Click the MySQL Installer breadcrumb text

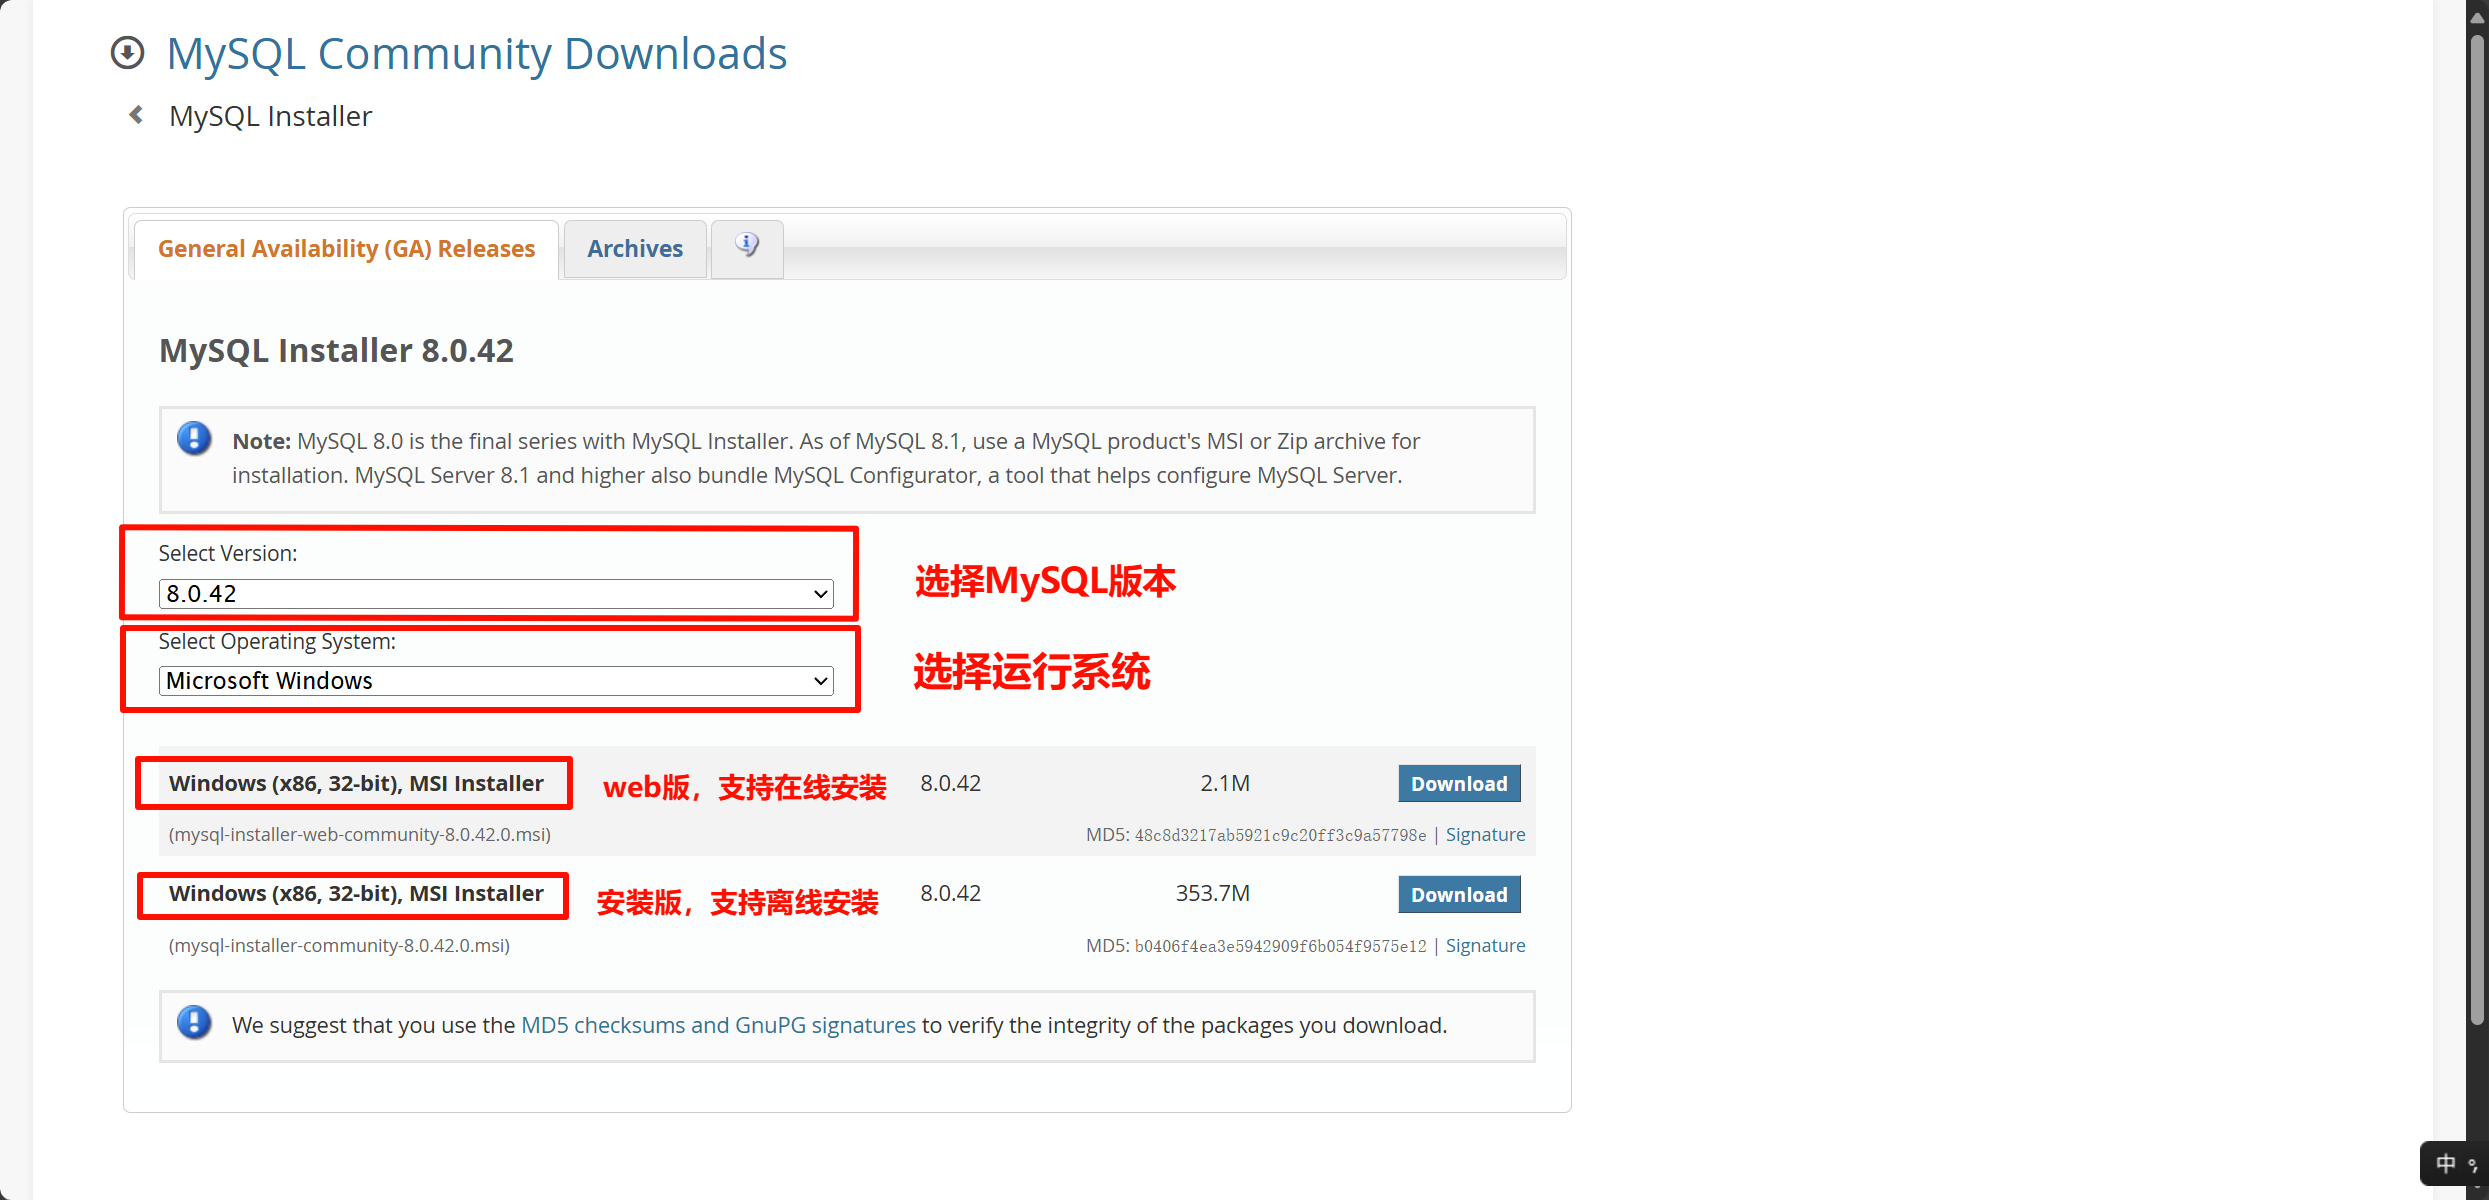(270, 116)
